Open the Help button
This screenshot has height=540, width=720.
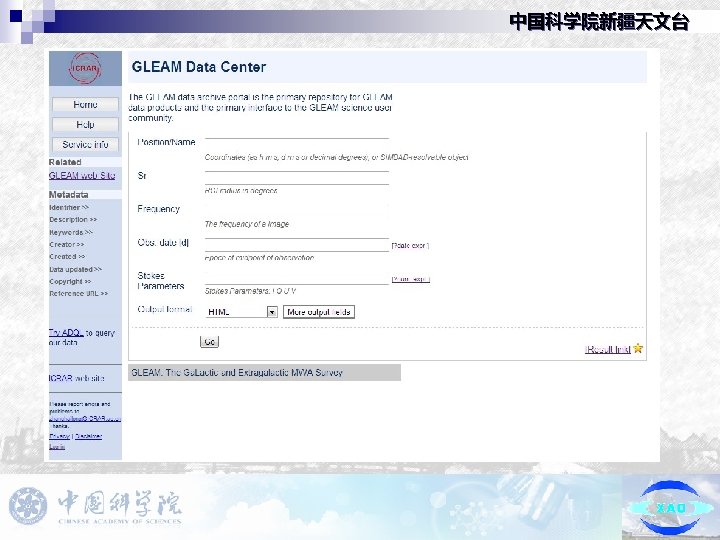pos(85,124)
